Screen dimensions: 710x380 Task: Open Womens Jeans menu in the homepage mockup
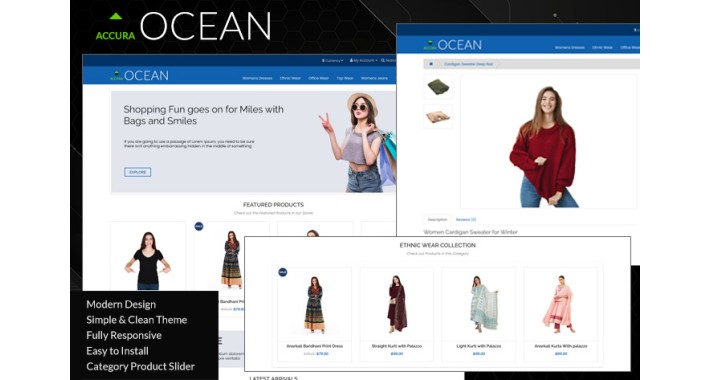(374, 78)
